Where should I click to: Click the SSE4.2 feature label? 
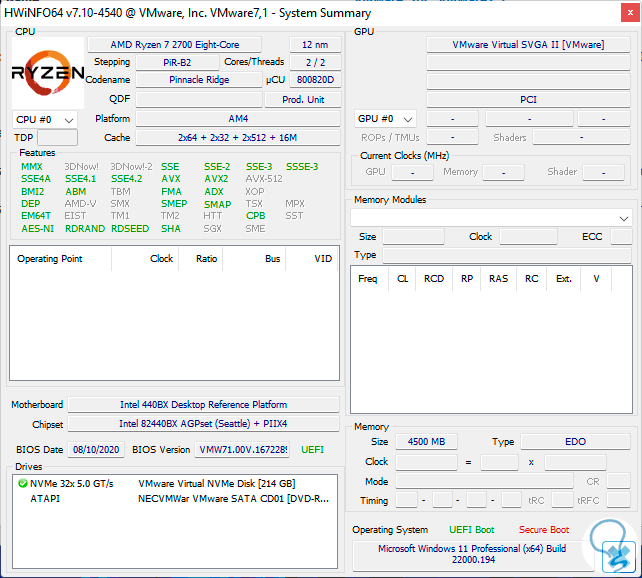[127, 179]
